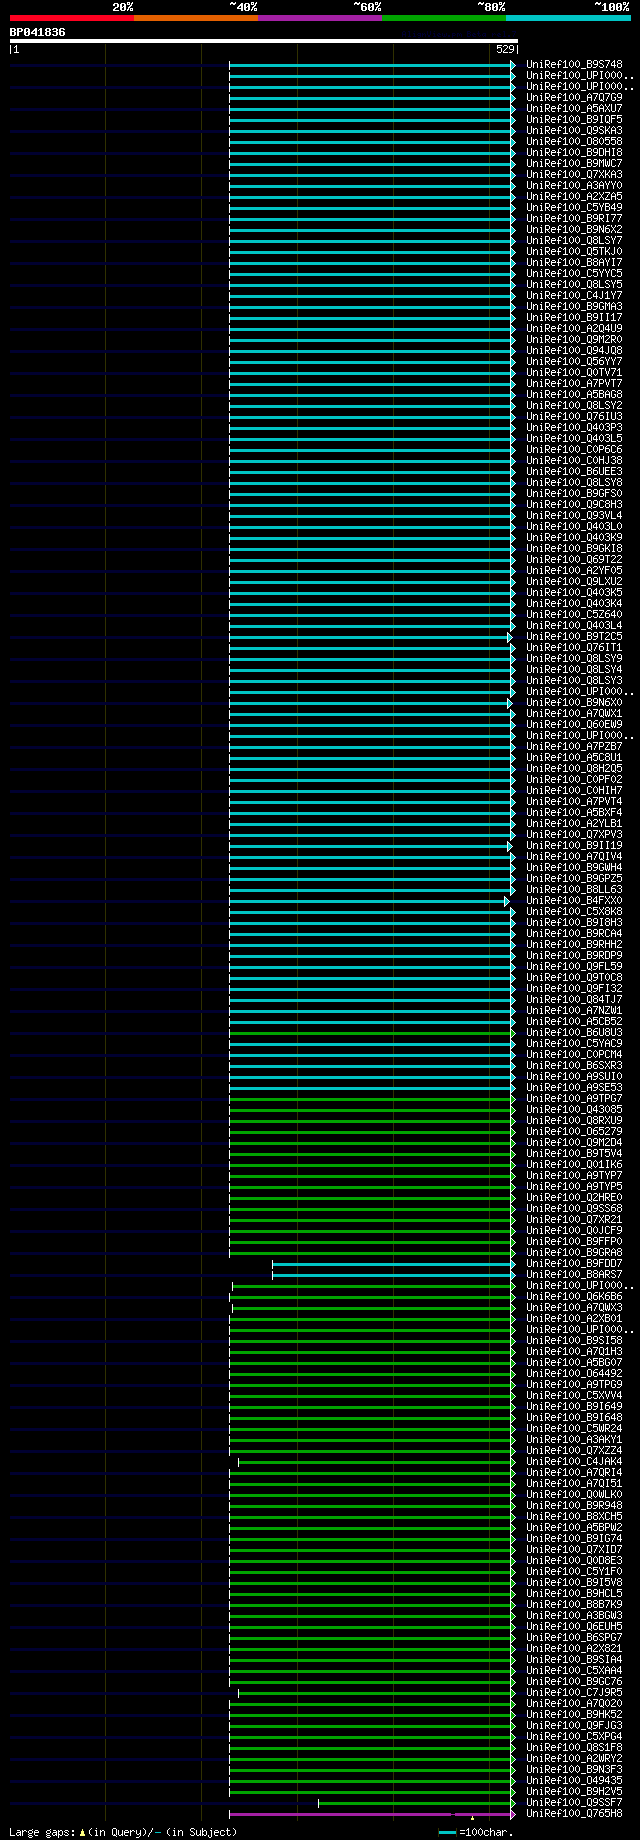This screenshot has width=640, height=1840.
Task: Click the purple ~60% identity color segment
Action: pyautogui.click(x=320, y=18)
